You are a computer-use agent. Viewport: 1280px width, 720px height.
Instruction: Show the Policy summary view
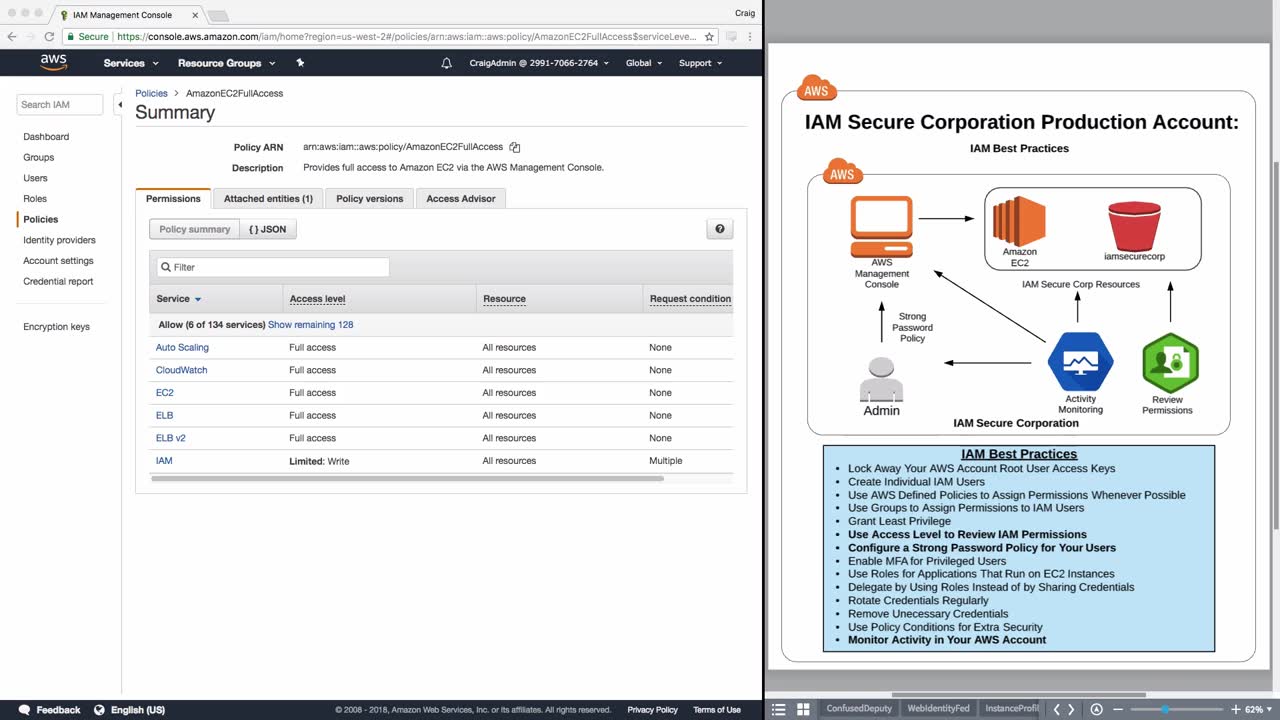pos(195,229)
